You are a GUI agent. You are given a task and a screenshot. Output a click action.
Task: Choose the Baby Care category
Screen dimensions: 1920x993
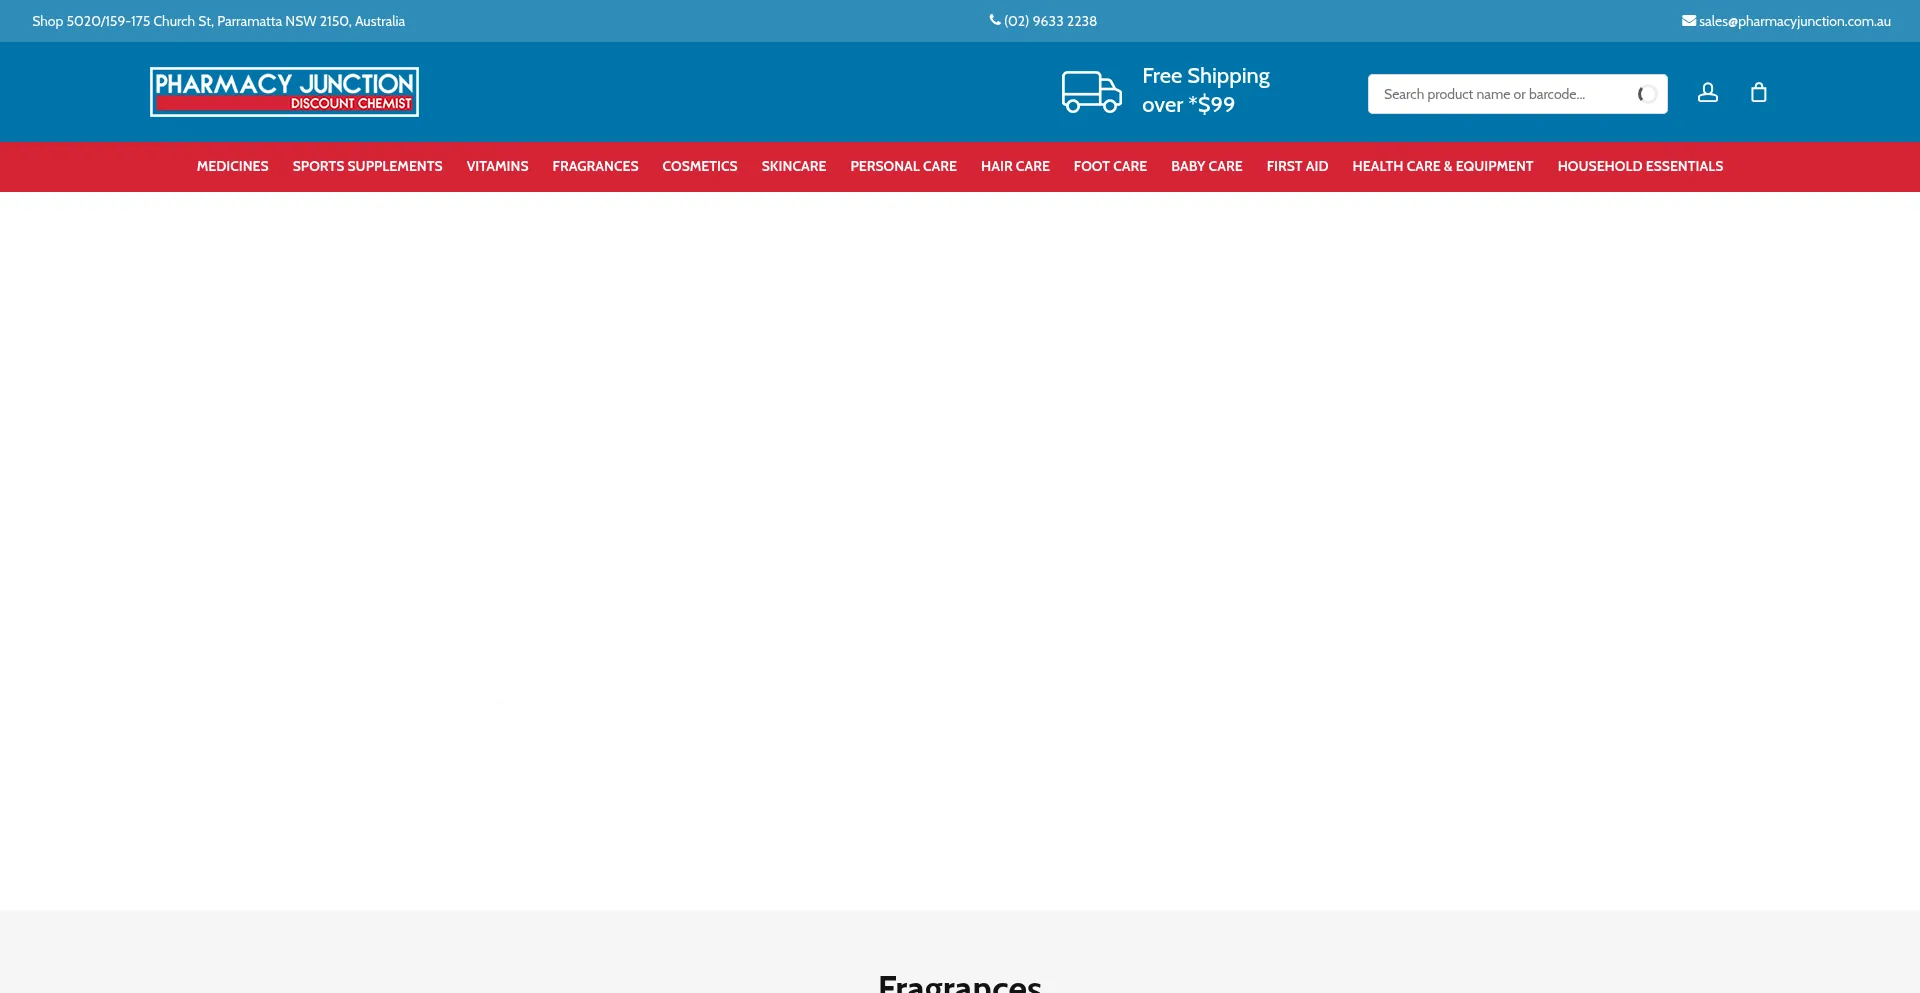pos(1206,167)
